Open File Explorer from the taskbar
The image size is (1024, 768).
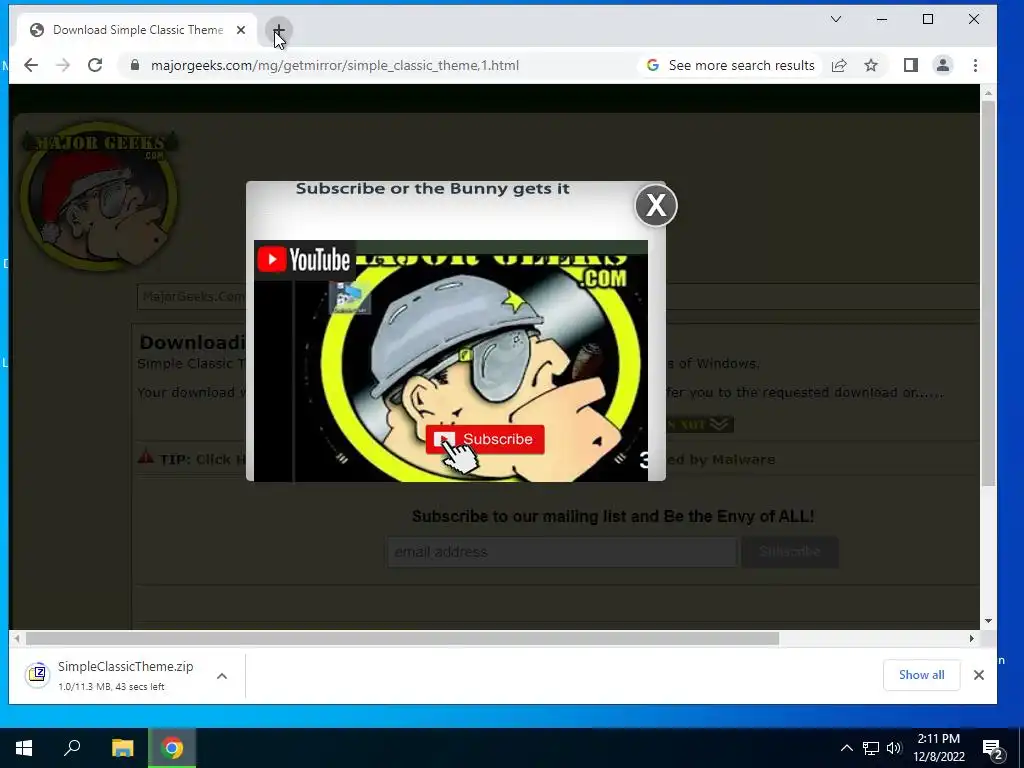(x=122, y=748)
